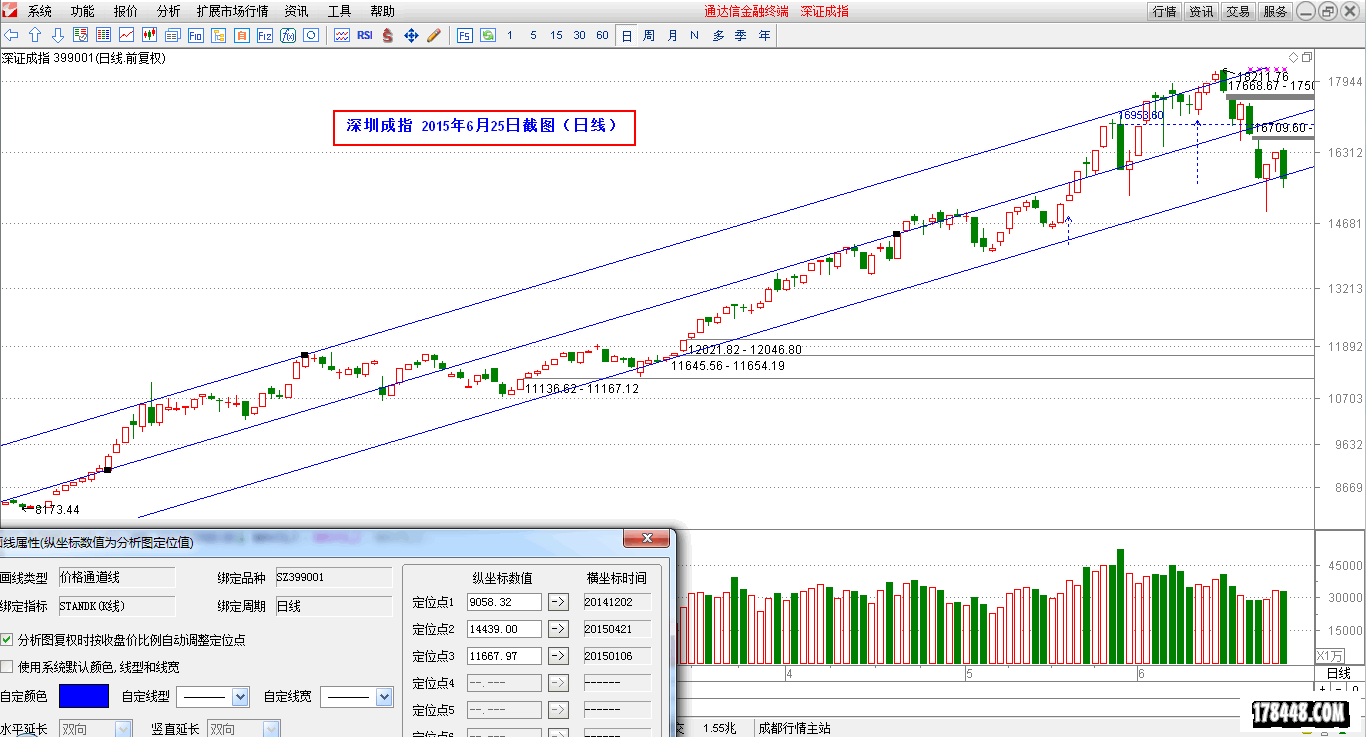The width and height of the screenshot is (1366, 737).
Task: Open the quote list table icon in toolbar
Action: (x=104, y=35)
